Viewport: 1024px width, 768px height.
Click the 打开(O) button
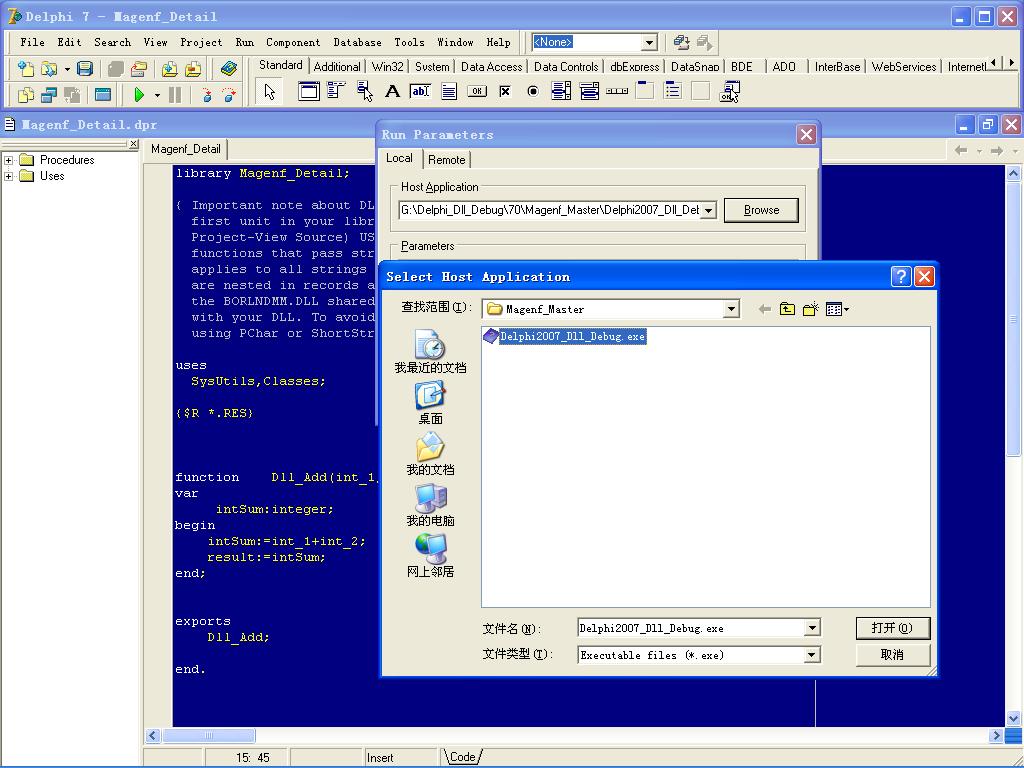pos(892,628)
